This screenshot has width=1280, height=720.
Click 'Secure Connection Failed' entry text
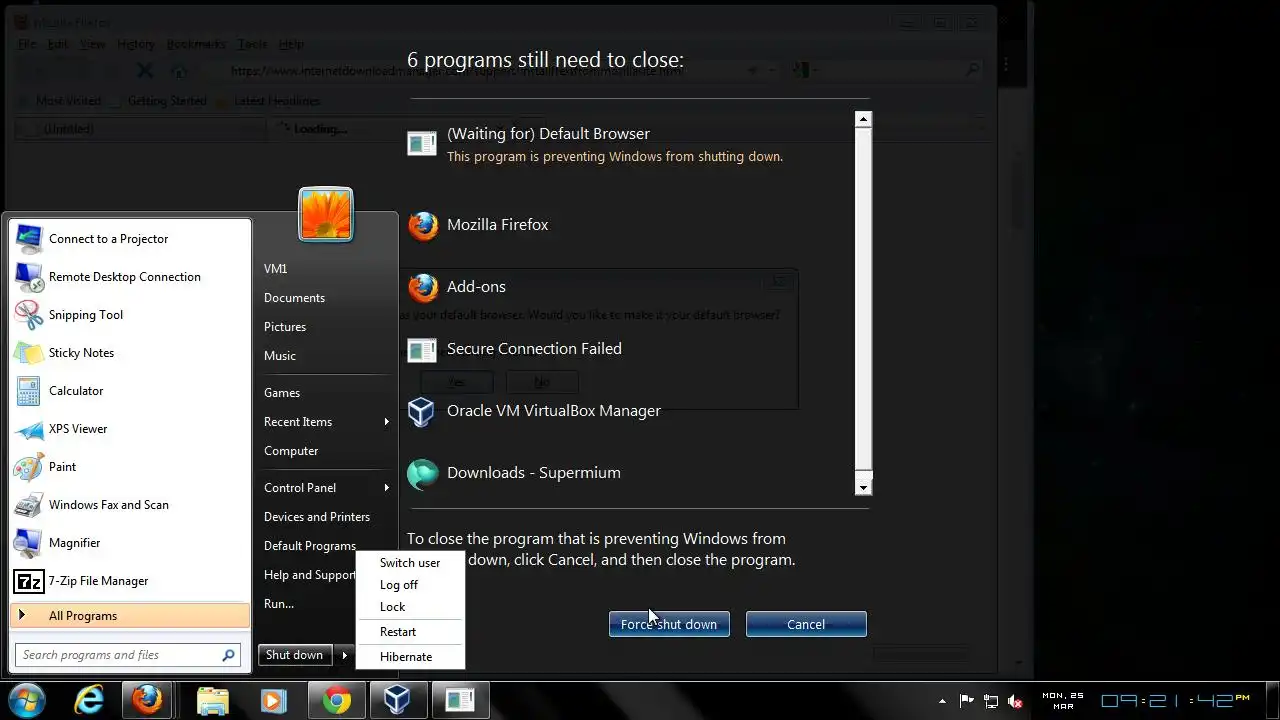pos(534,349)
